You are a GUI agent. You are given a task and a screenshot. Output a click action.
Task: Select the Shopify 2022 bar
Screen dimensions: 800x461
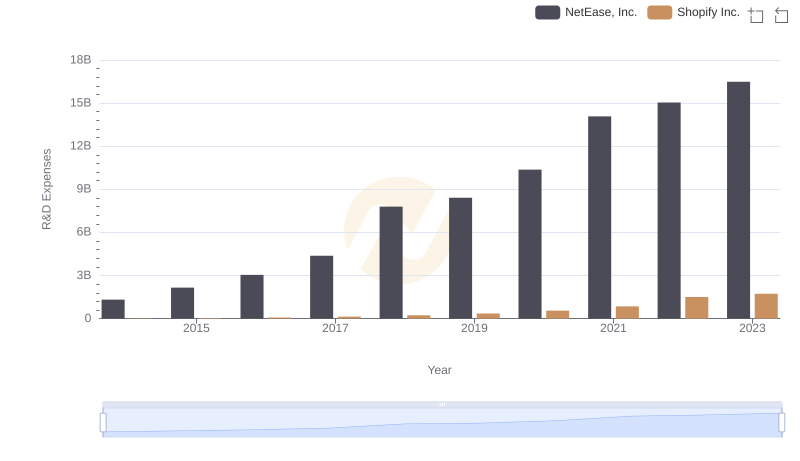(x=697, y=308)
